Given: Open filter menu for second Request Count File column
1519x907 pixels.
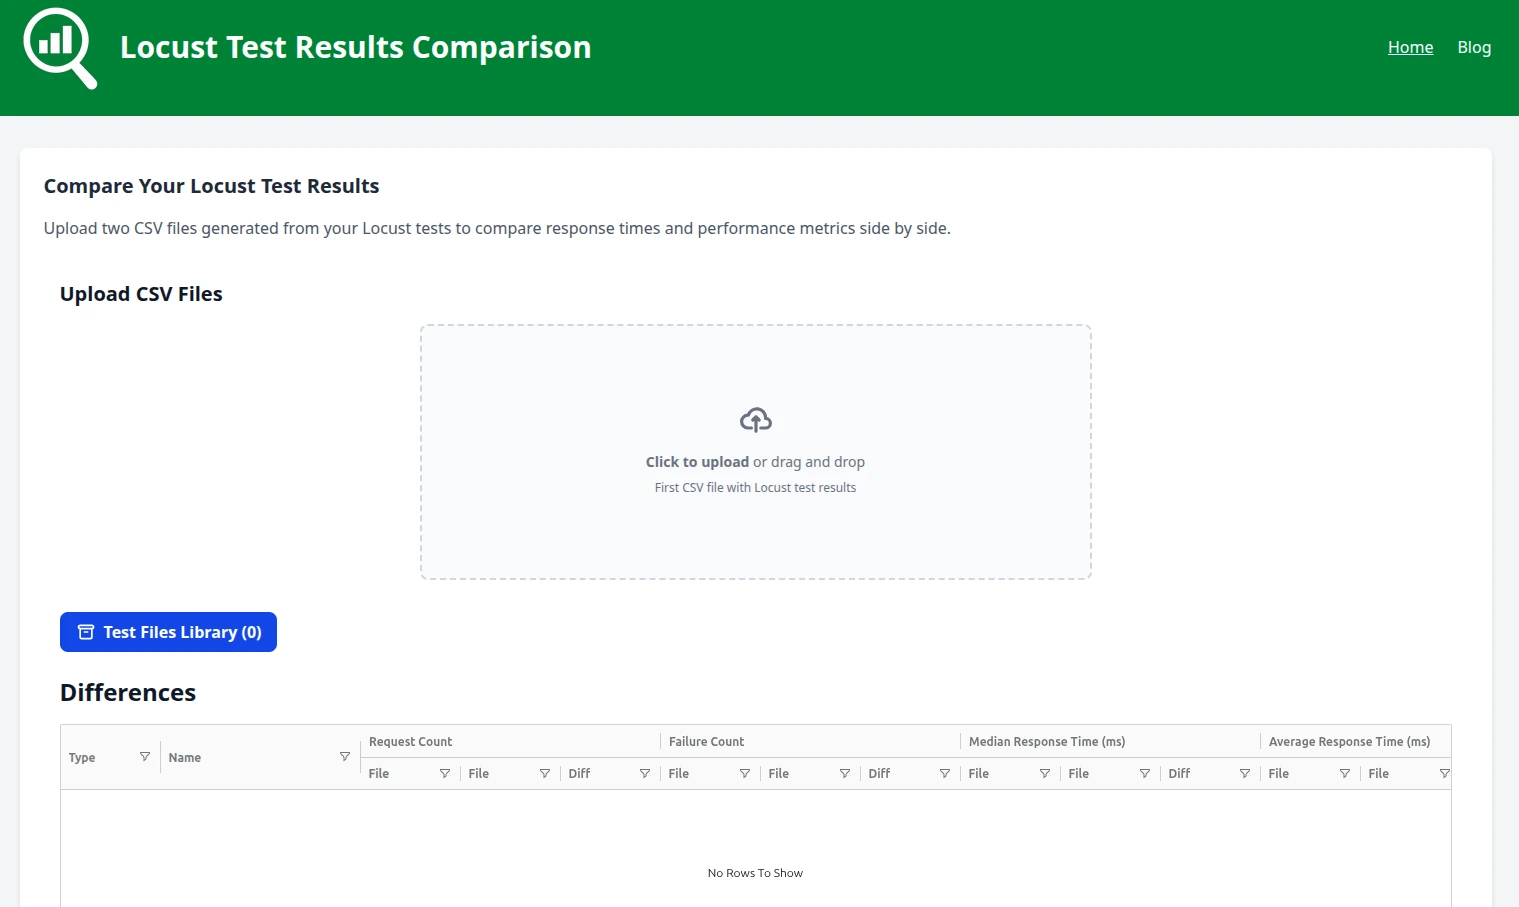Looking at the screenshot, I should pyautogui.click(x=545, y=773).
